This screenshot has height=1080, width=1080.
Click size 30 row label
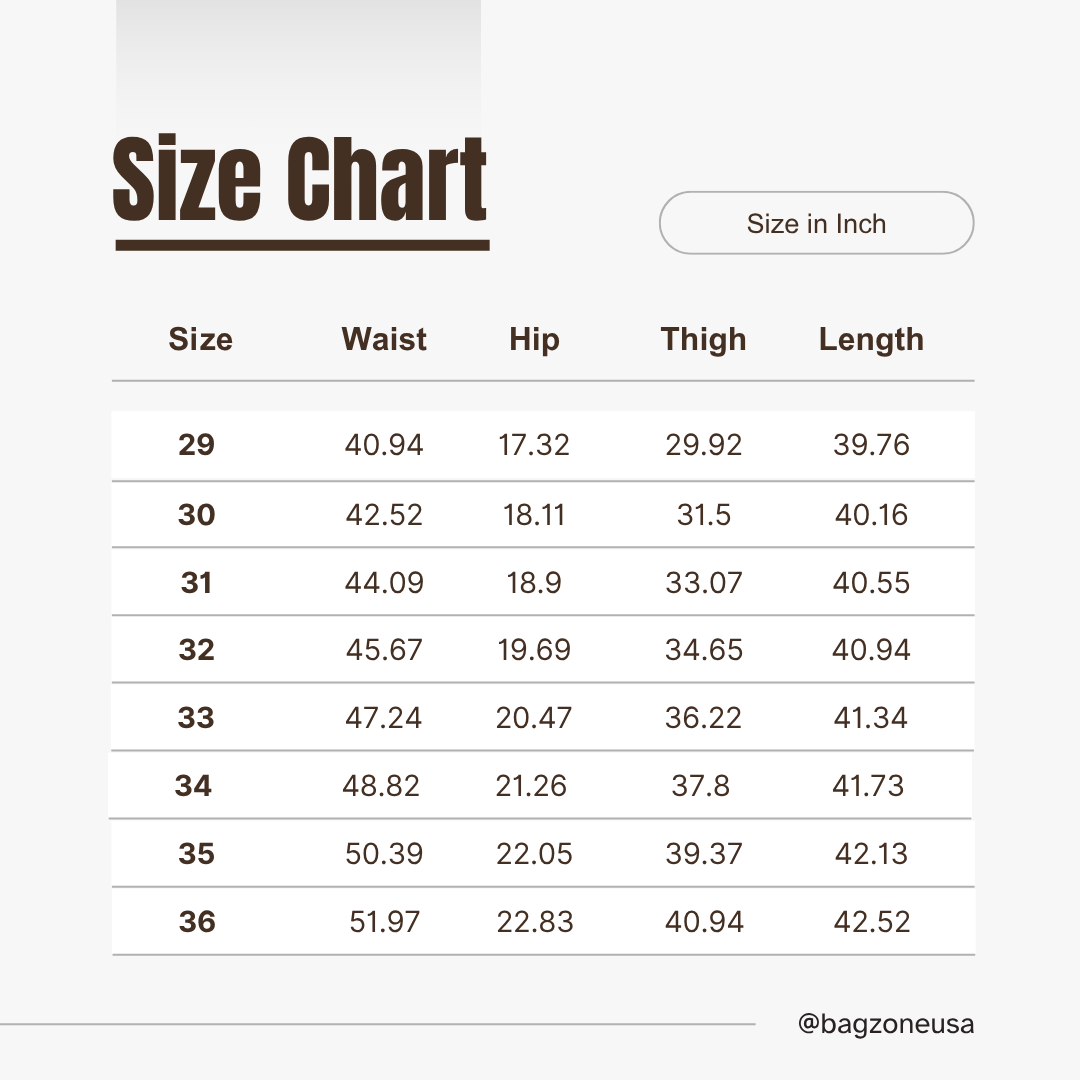click(196, 515)
